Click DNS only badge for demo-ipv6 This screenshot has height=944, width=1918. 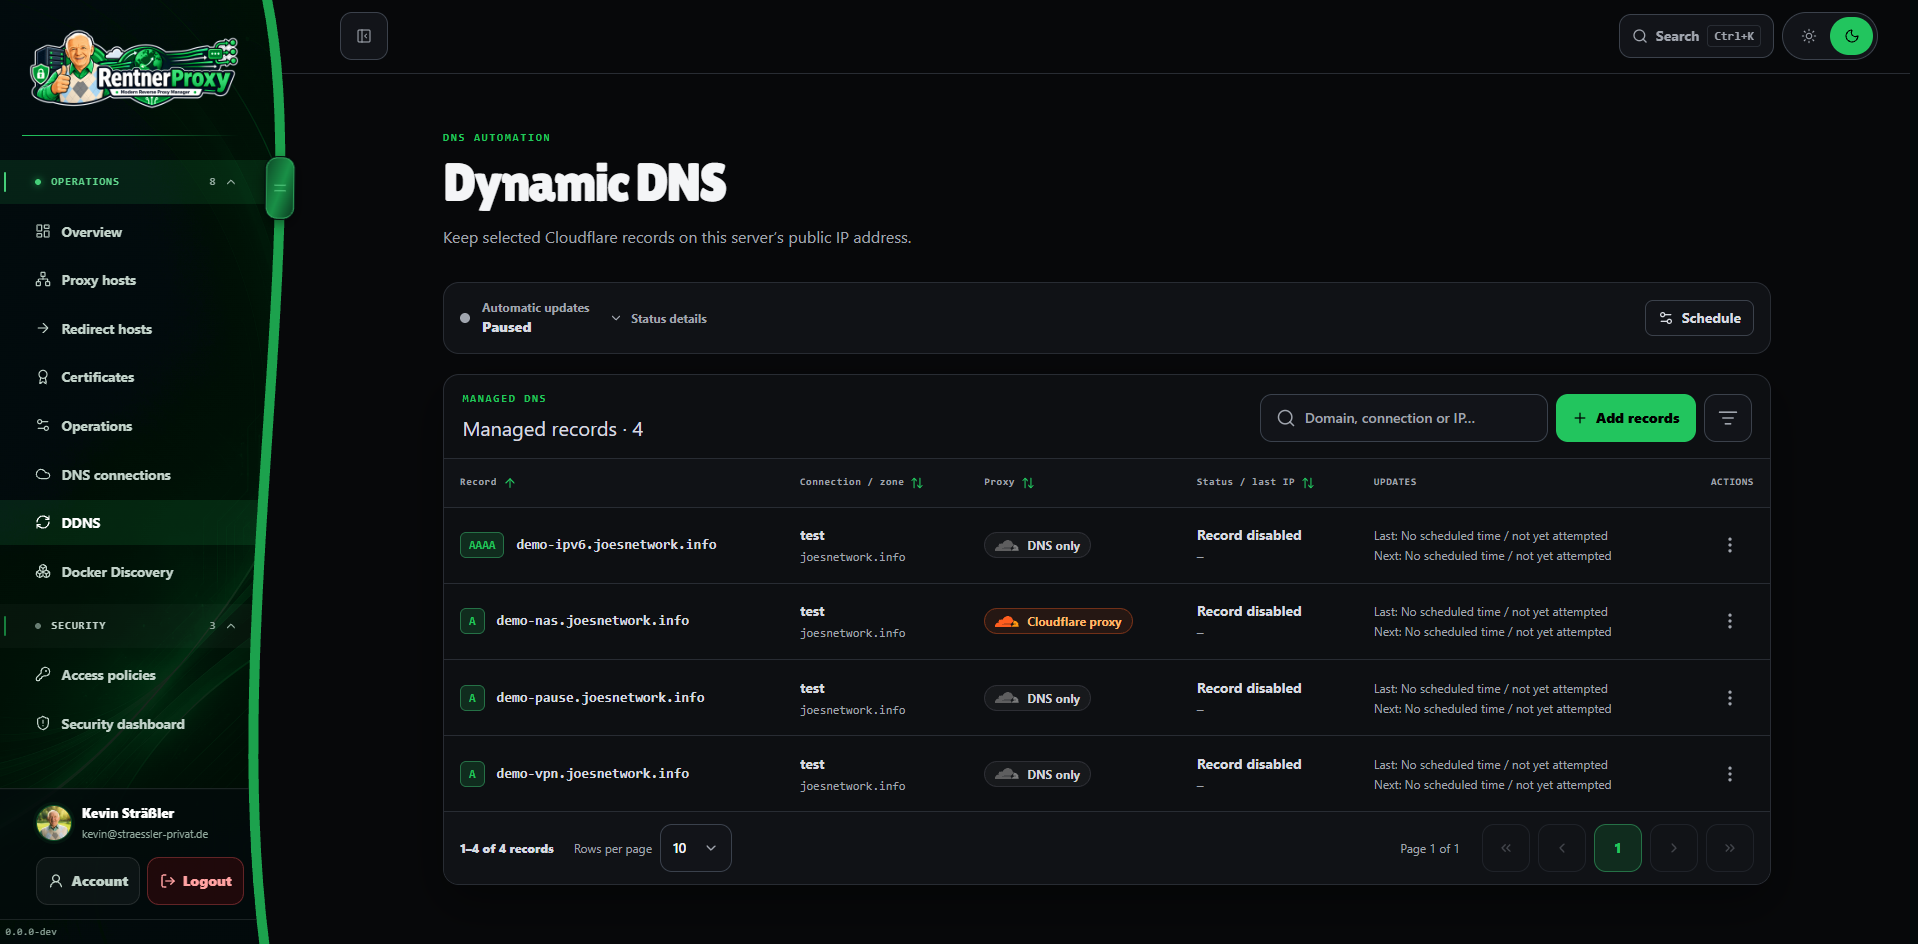(1037, 546)
